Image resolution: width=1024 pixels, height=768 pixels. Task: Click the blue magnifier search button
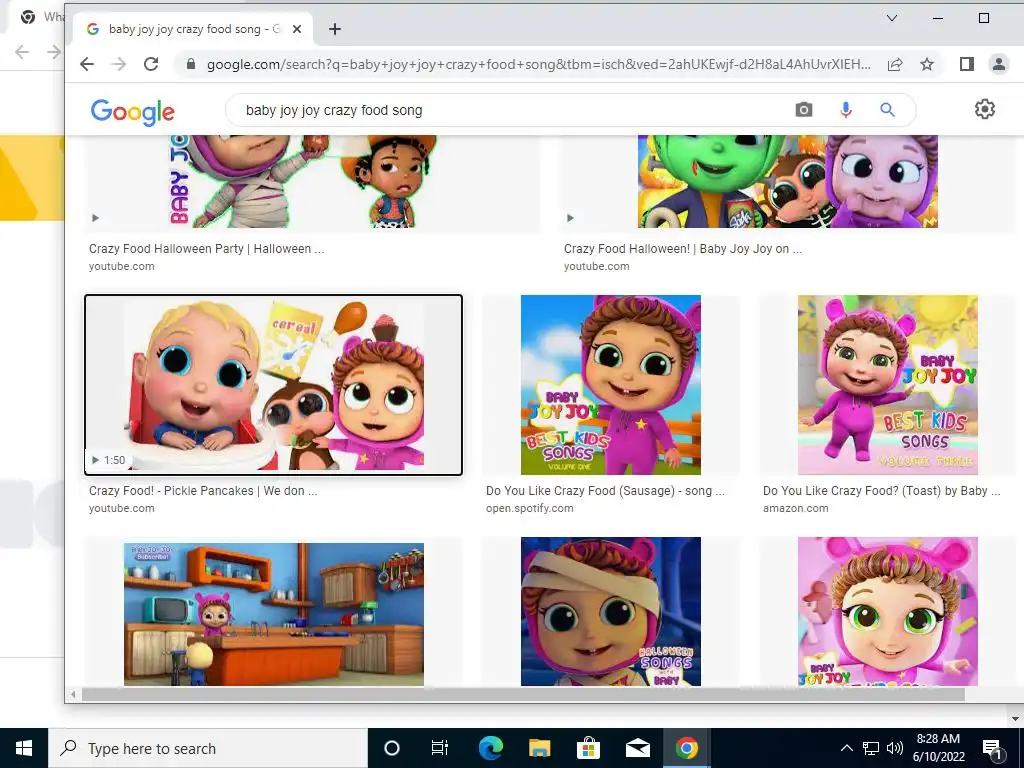coord(887,110)
